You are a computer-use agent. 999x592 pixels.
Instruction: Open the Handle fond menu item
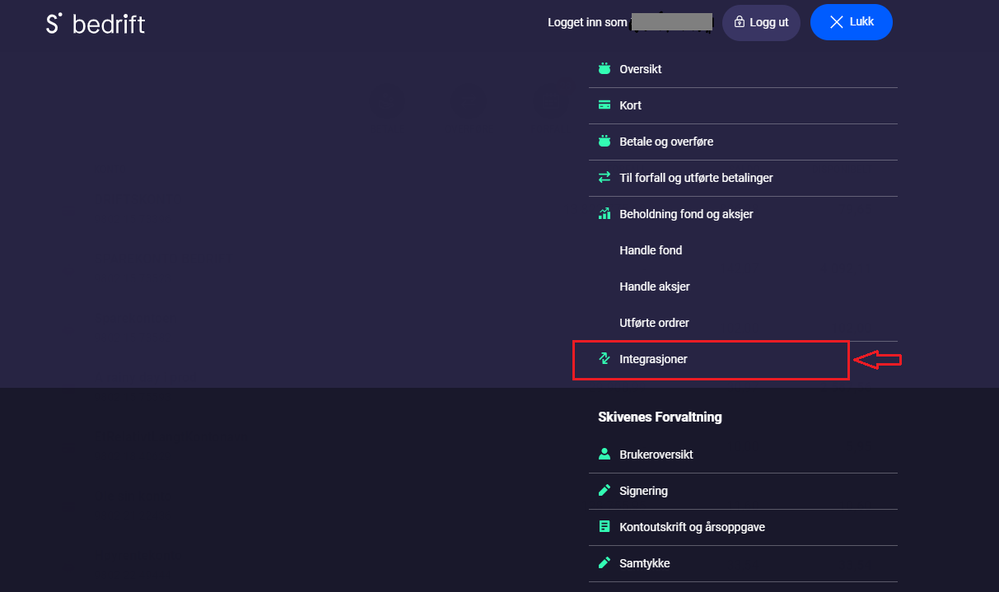(651, 251)
